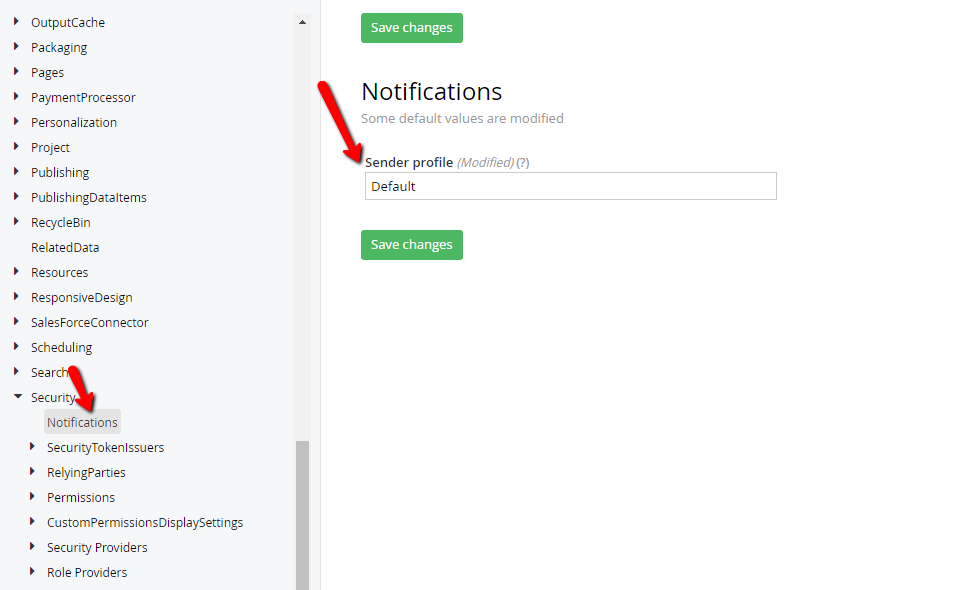968x590 pixels.
Task: Open the SalesForceConnector settings item
Action: coord(90,322)
